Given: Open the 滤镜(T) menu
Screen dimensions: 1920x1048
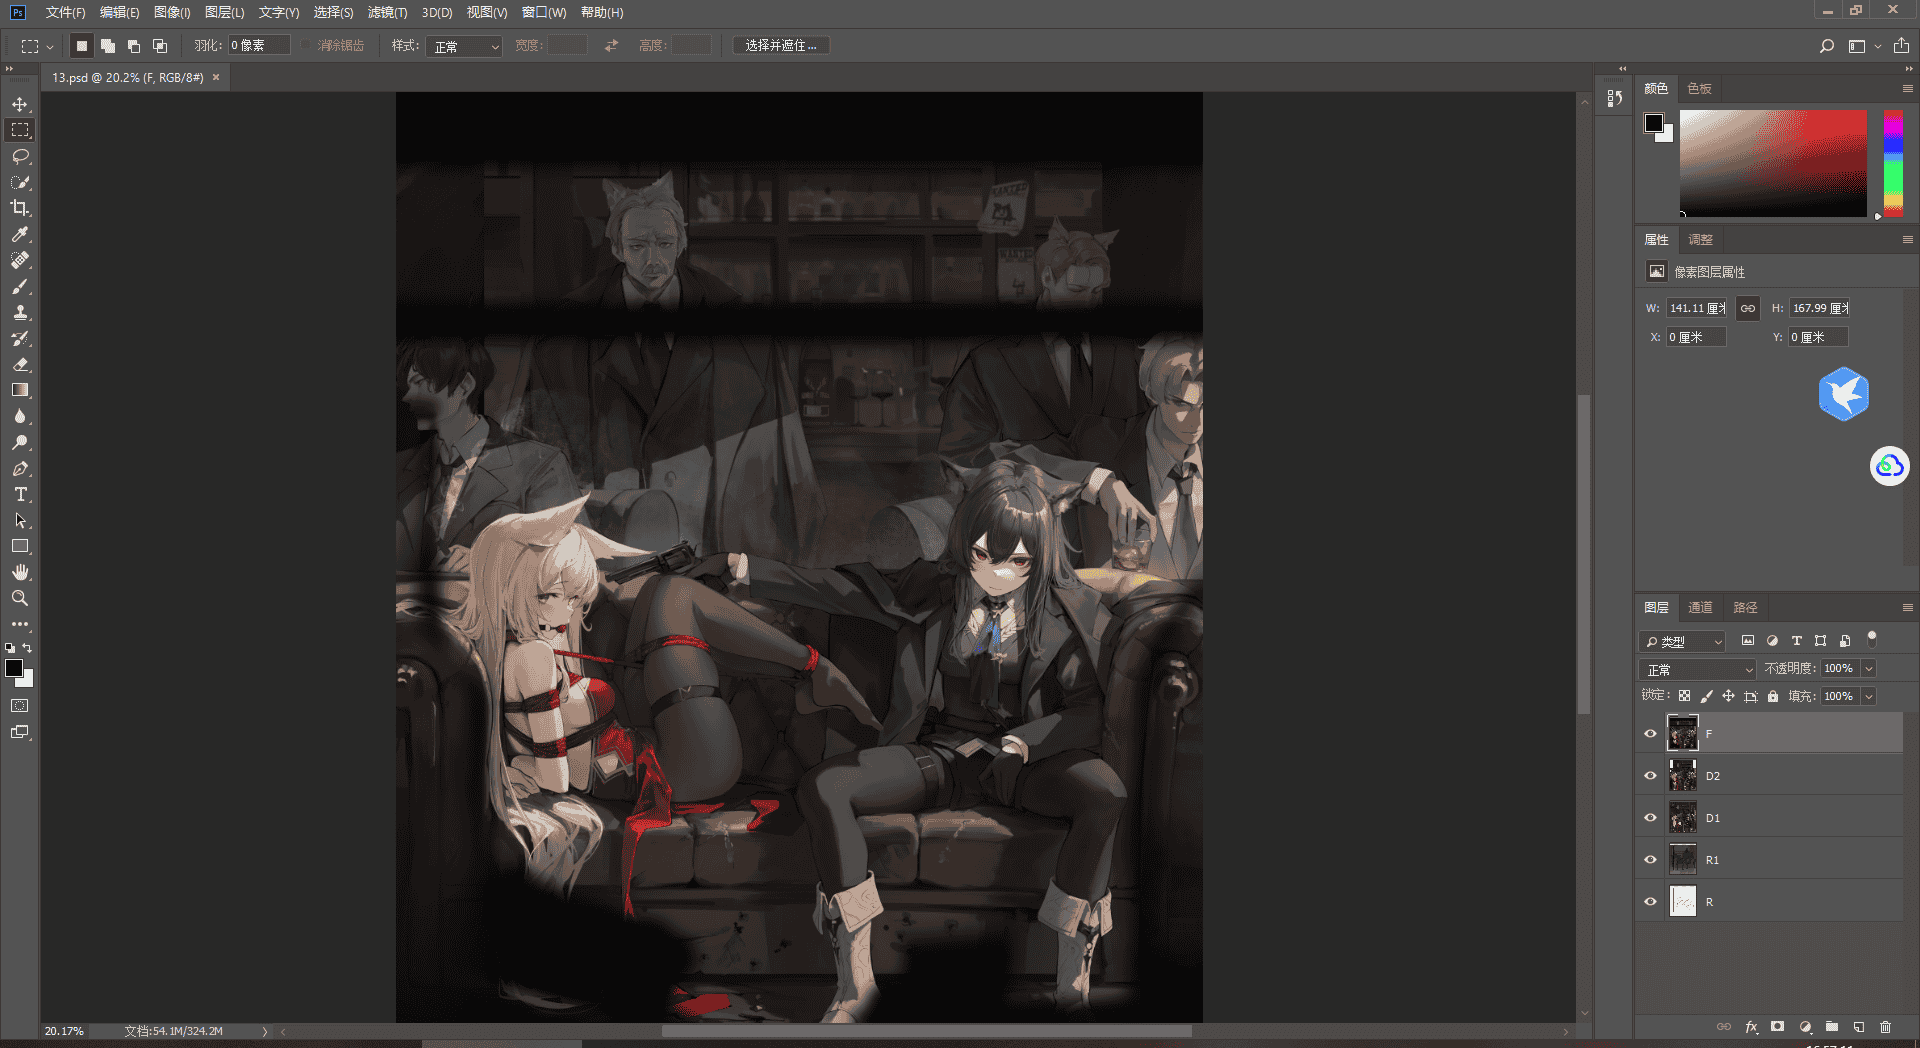Looking at the screenshot, I should pos(387,12).
